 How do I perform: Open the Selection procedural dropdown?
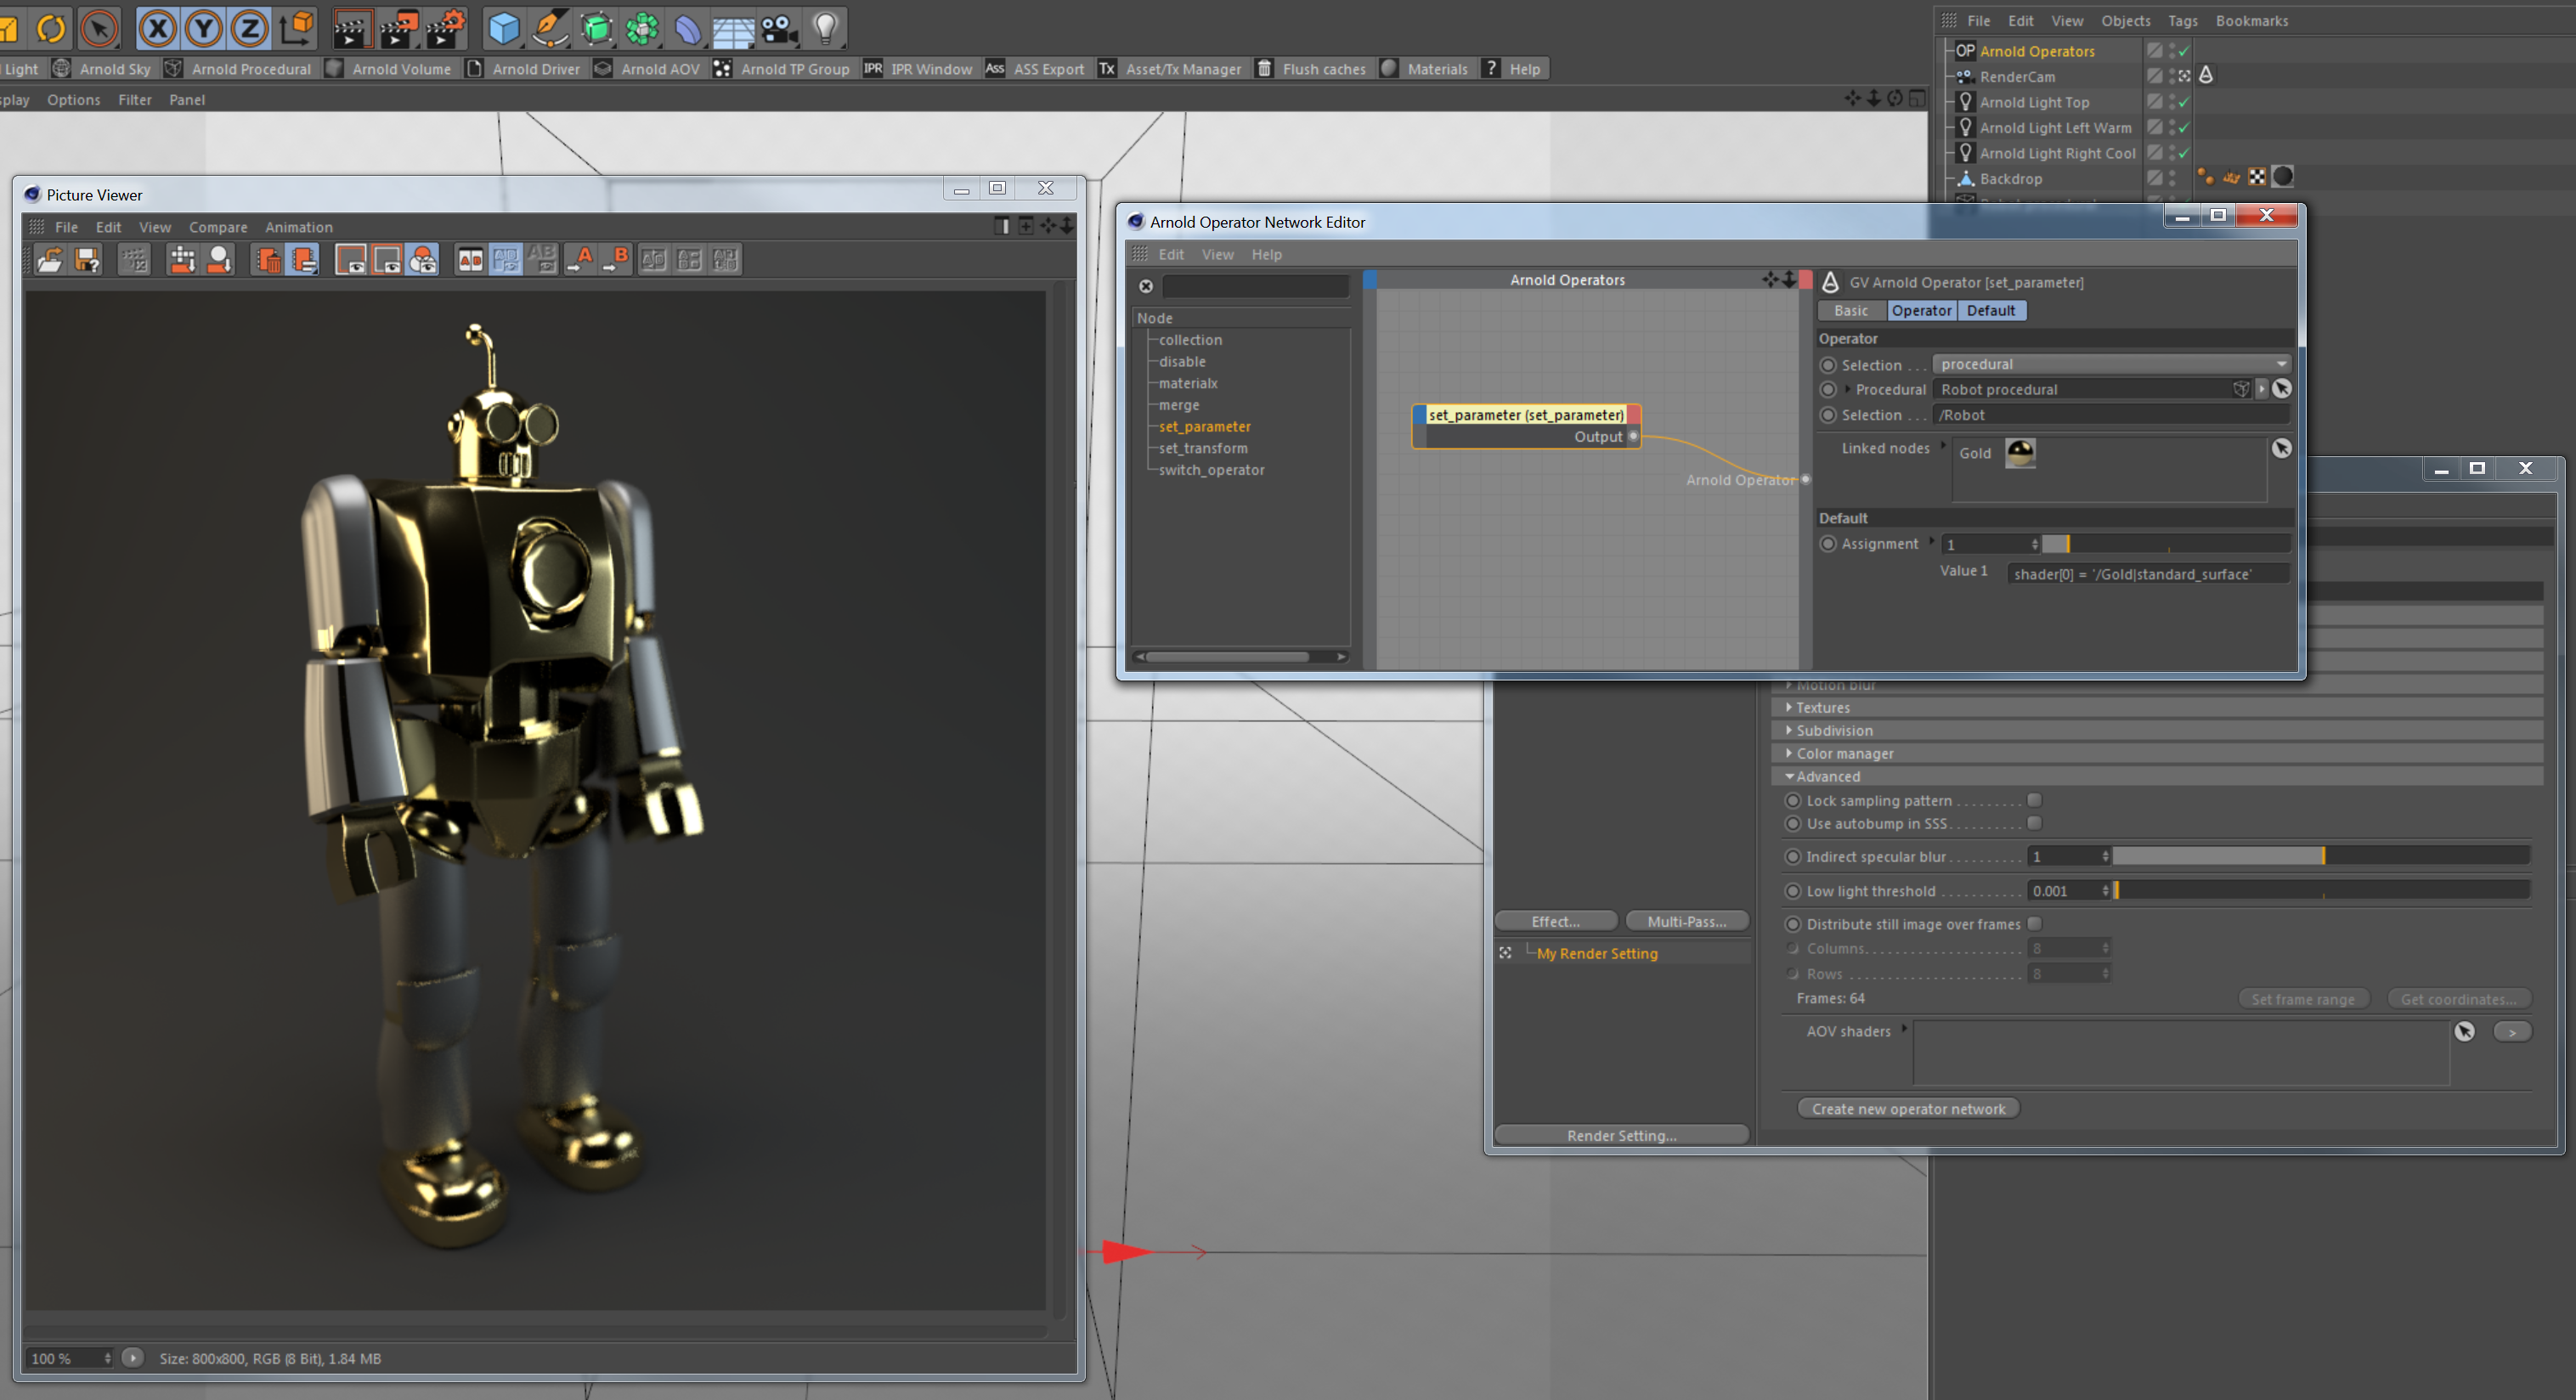2281,363
